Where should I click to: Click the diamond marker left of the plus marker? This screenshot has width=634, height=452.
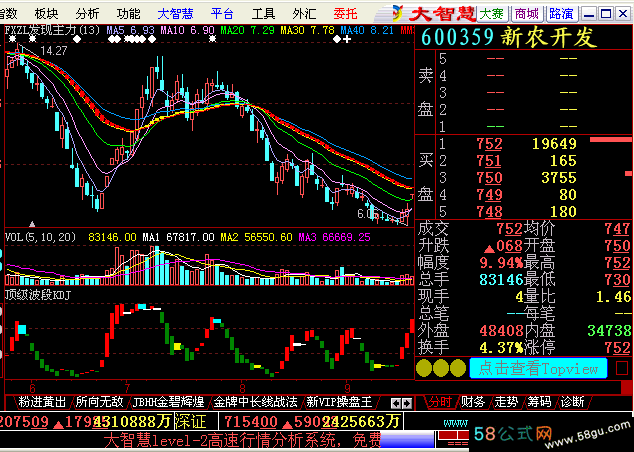[337, 39]
